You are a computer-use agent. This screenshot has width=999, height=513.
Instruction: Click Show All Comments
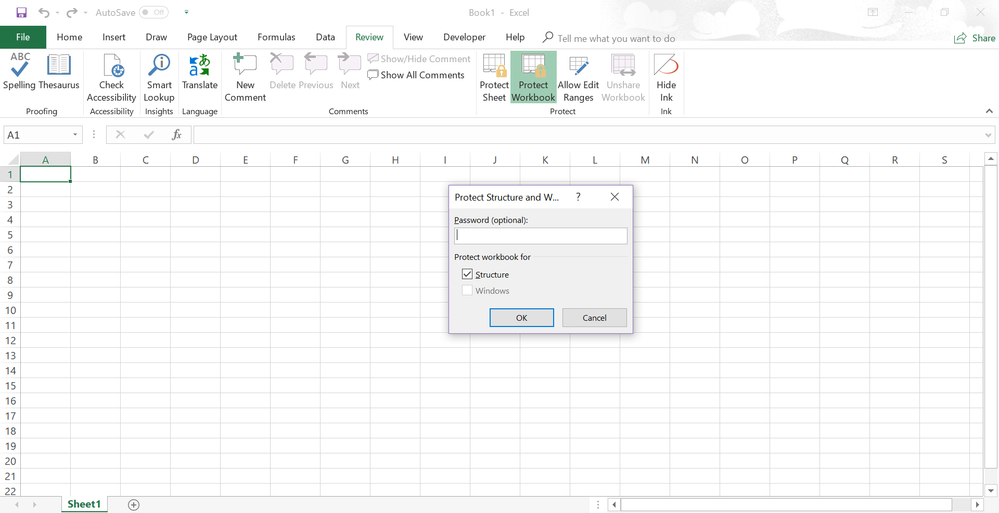coord(416,75)
